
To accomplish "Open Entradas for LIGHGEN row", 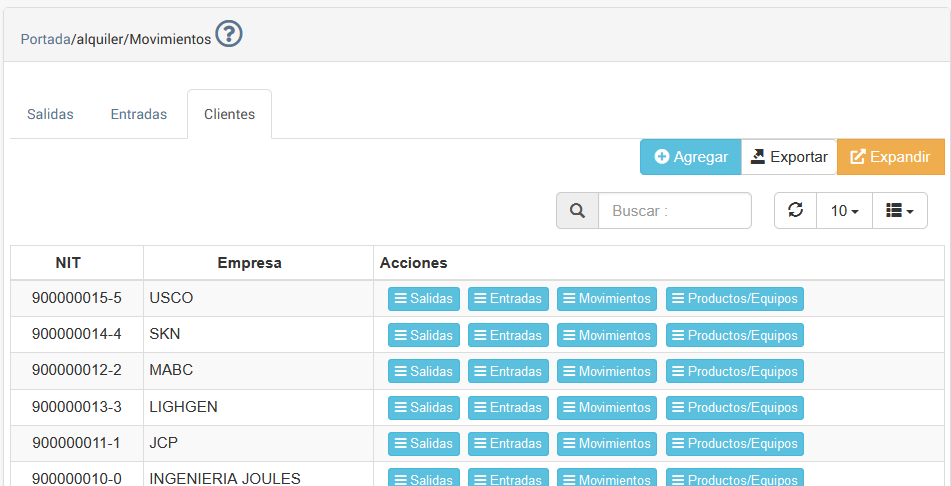I will [x=508, y=407].
